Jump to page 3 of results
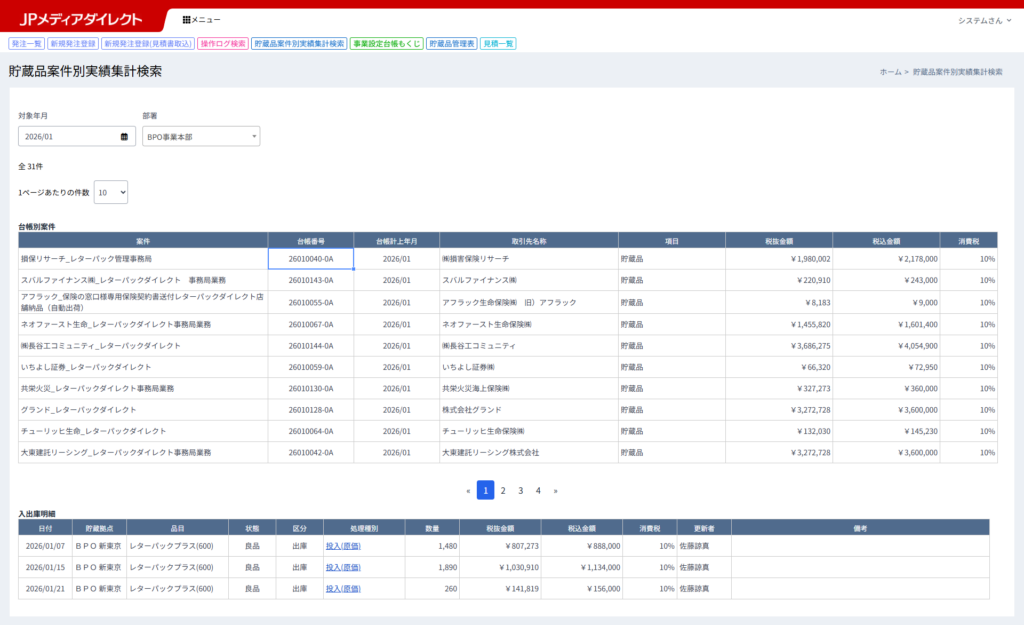Viewport: 1024px width, 625px height. tap(521, 491)
